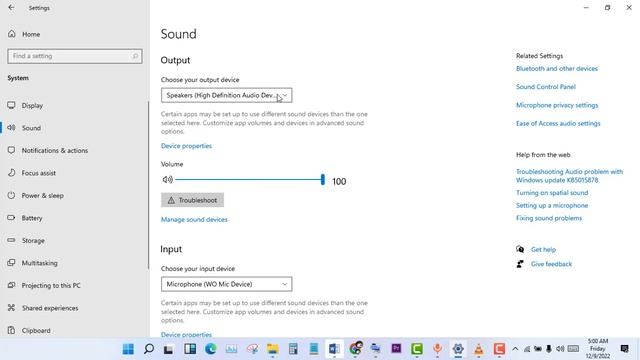Click the tray microphone icon
This screenshot has height=360, width=640.
point(549,349)
